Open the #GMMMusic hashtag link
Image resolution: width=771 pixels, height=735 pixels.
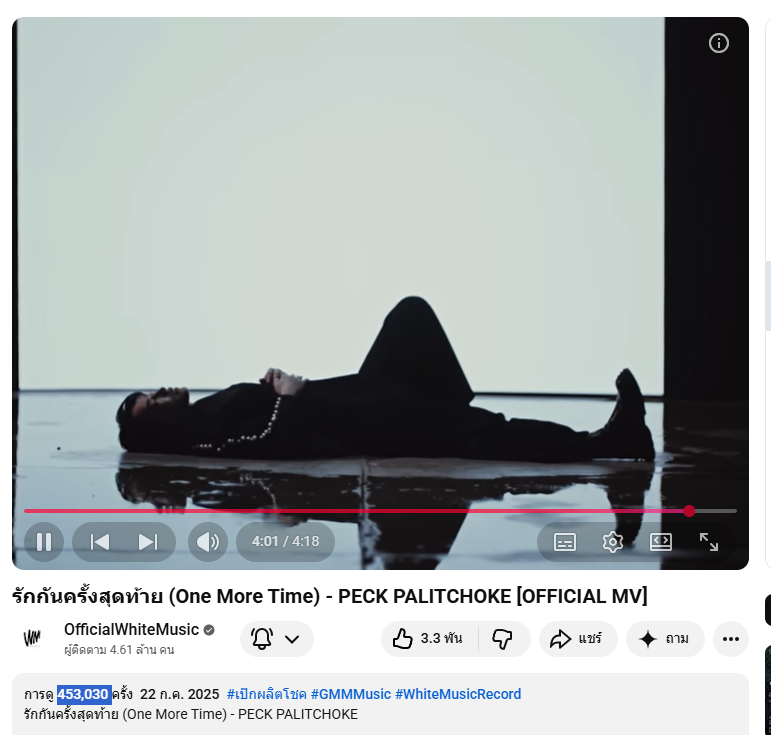click(350, 694)
